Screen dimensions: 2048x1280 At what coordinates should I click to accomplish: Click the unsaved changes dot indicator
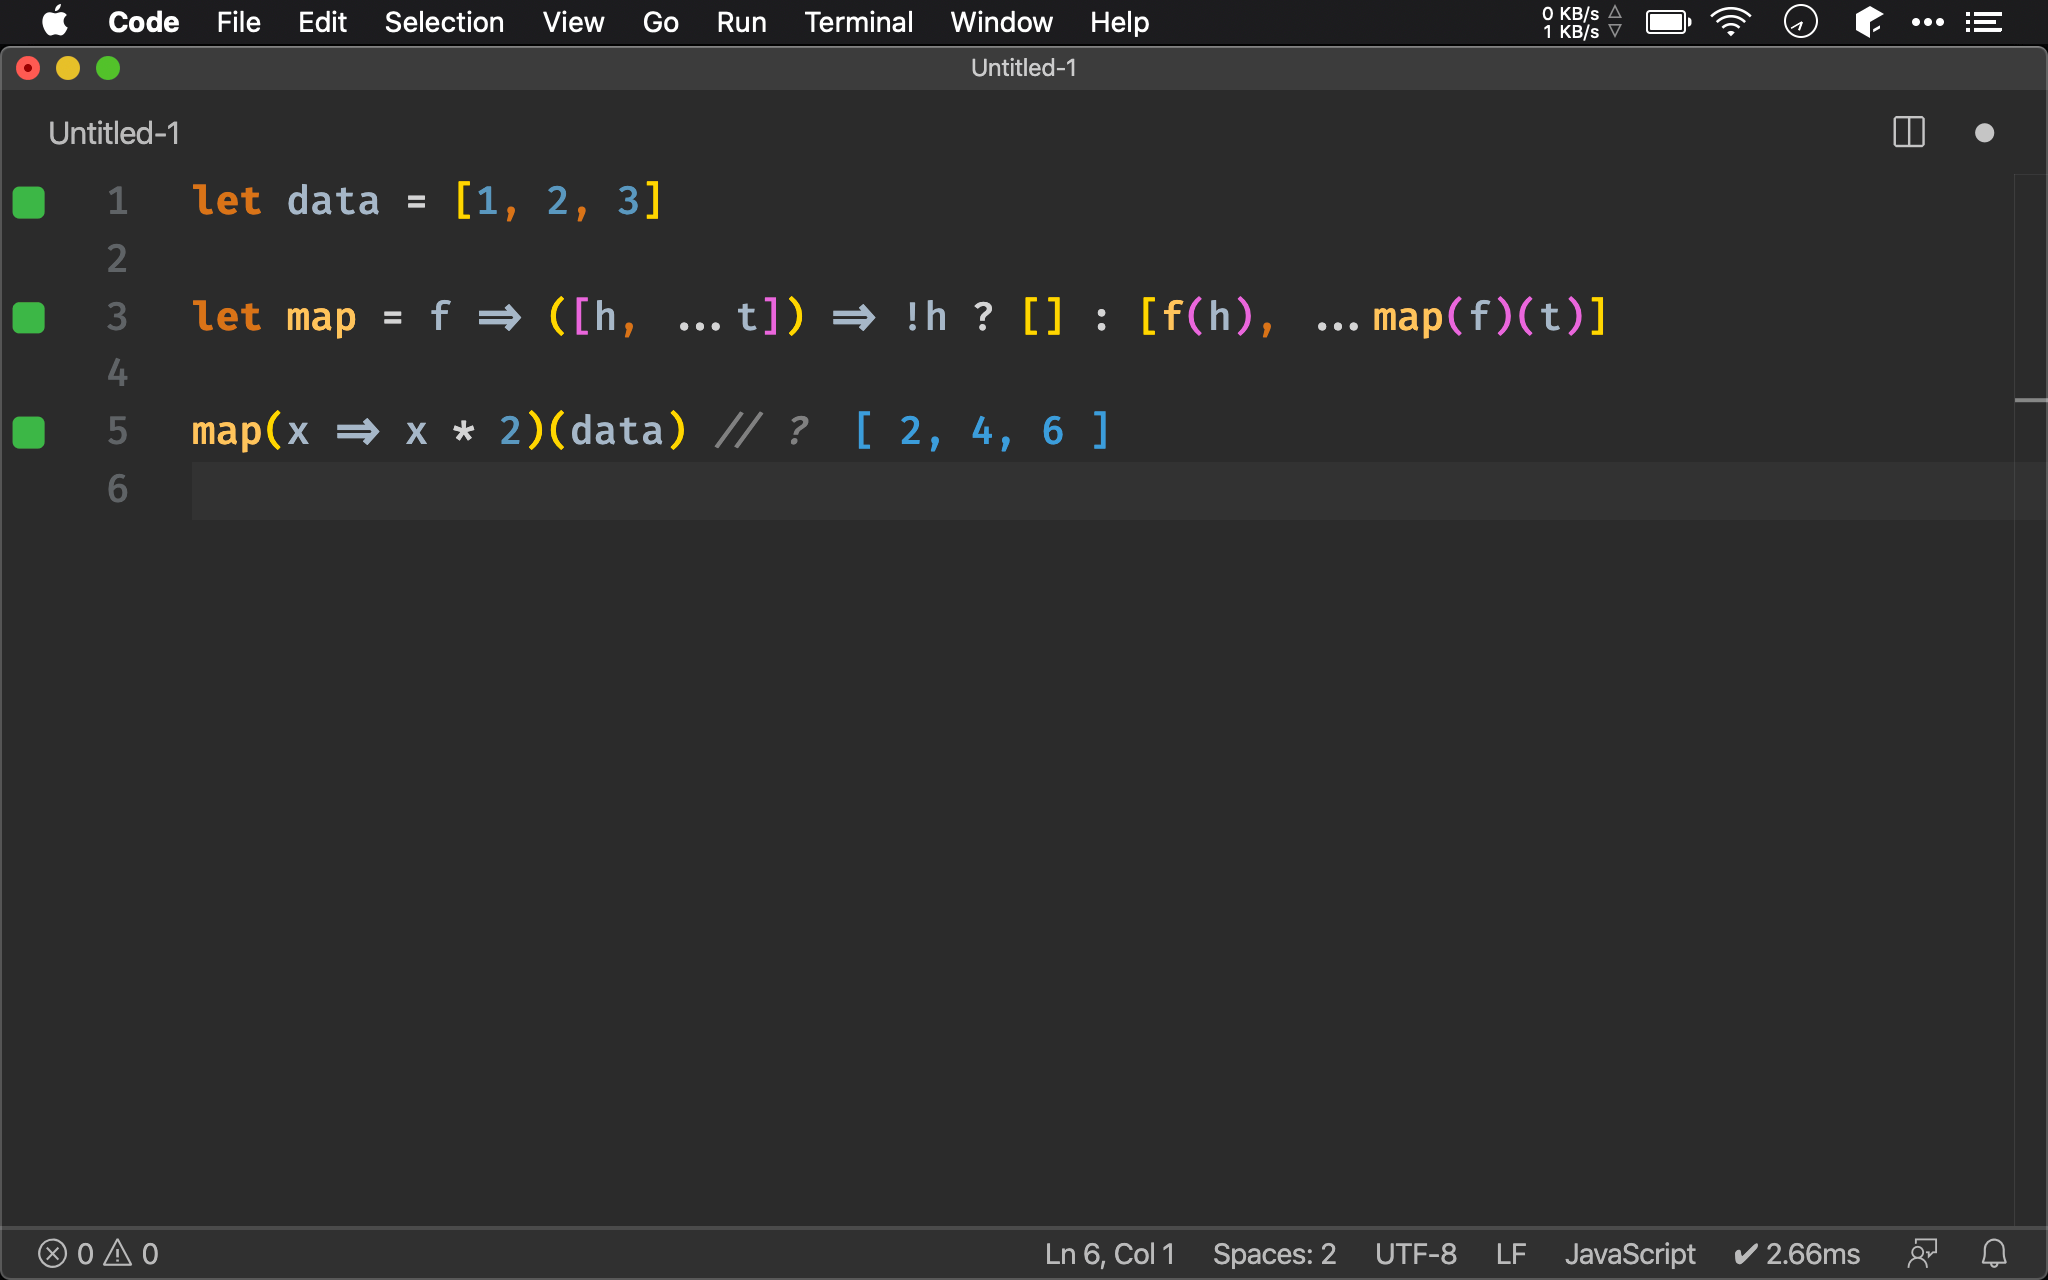click(1984, 133)
